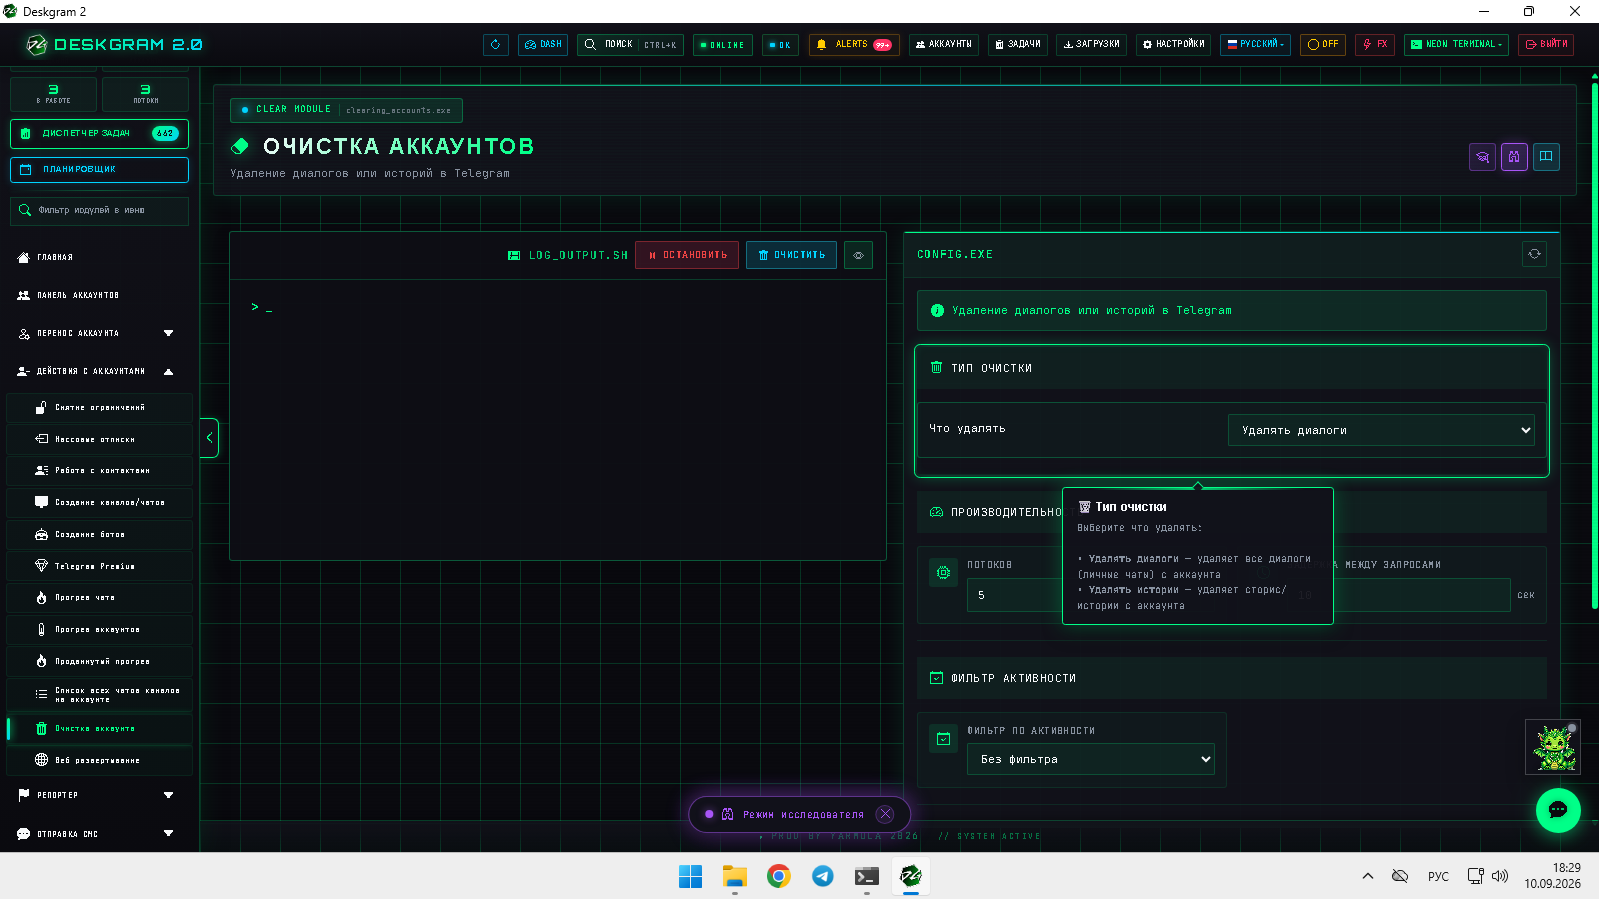Image resolution: width=1599 pixels, height=899 pixels.
Task: Toggle the OK status indicator
Action: pyautogui.click(x=780, y=45)
